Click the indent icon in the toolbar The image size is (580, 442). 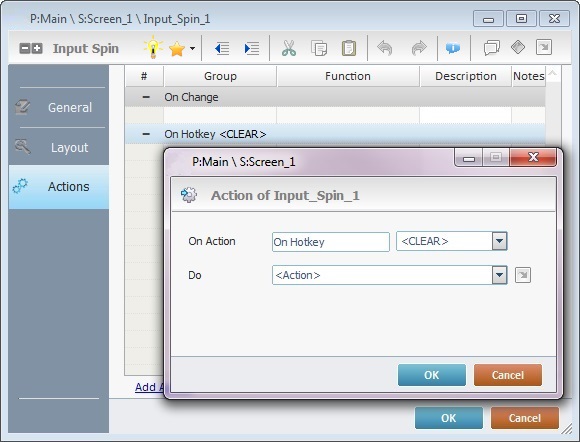(252, 48)
